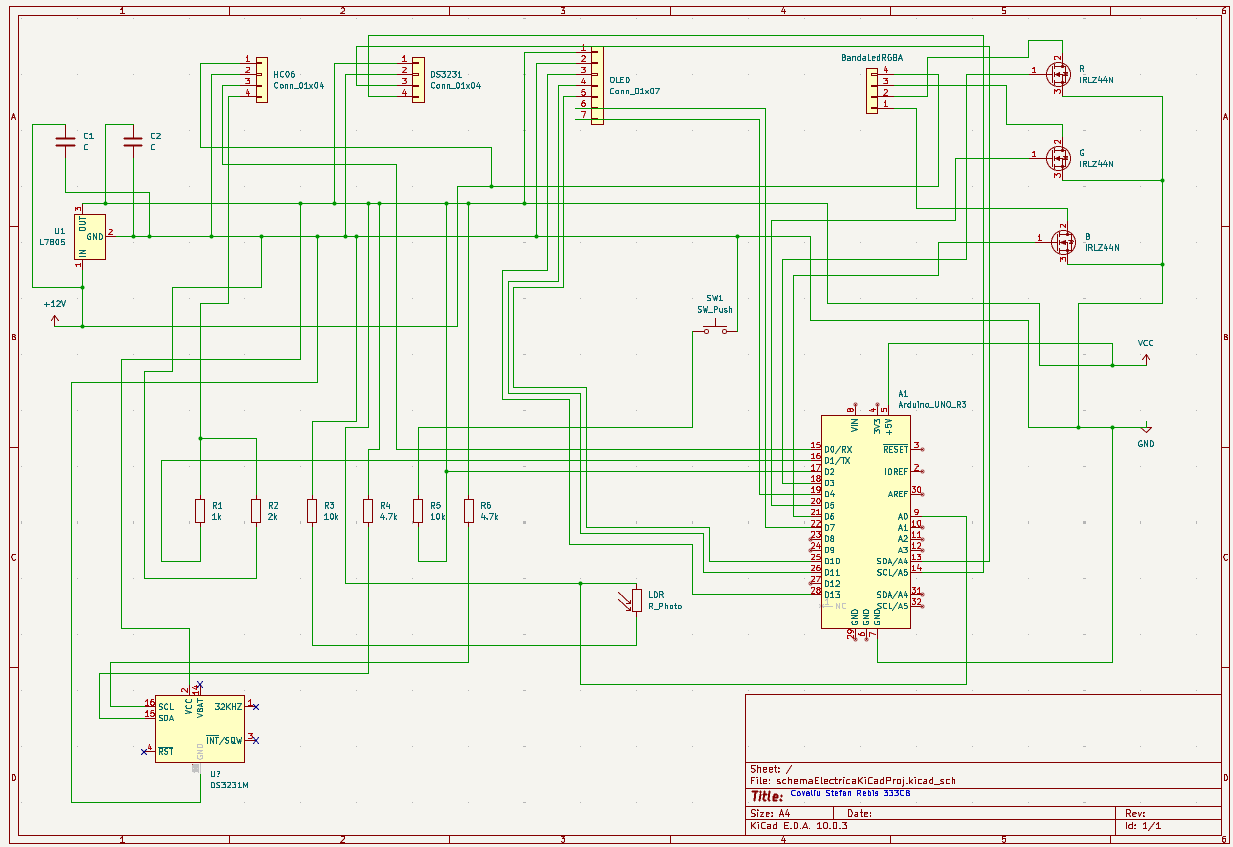This screenshot has width=1233, height=847.
Task: Click the no-connect X on RST pin
Action: point(144,750)
